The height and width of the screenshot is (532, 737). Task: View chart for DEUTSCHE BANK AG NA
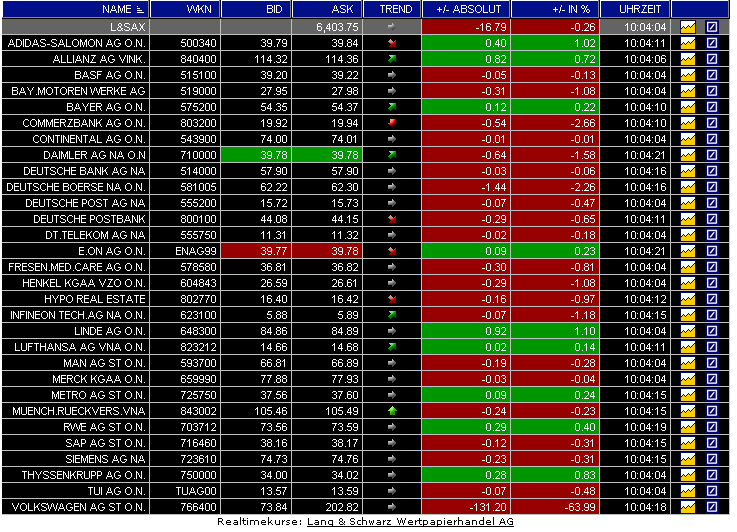point(688,171)
